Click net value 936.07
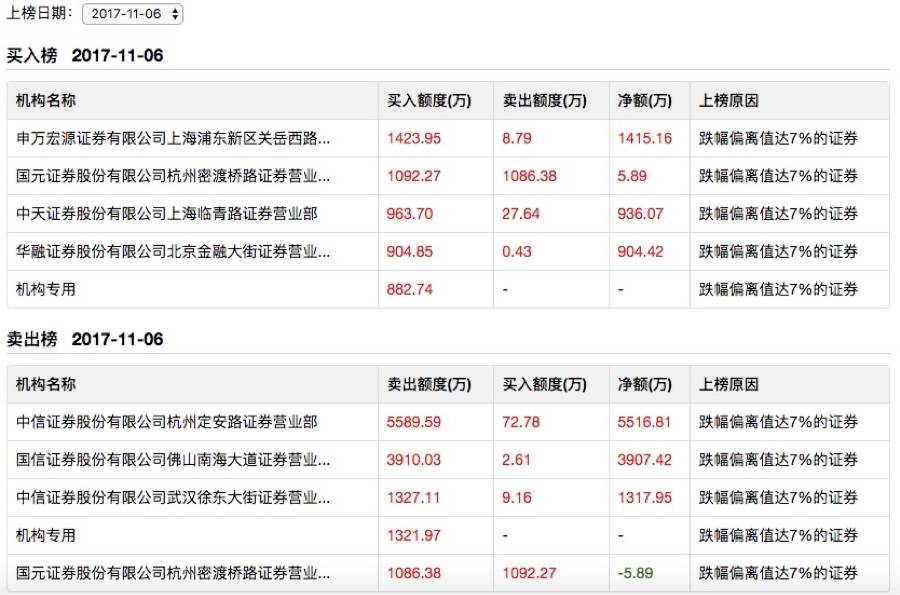This screenshot has height=595, width=900. pyautogui.click(x=640, y=213)
